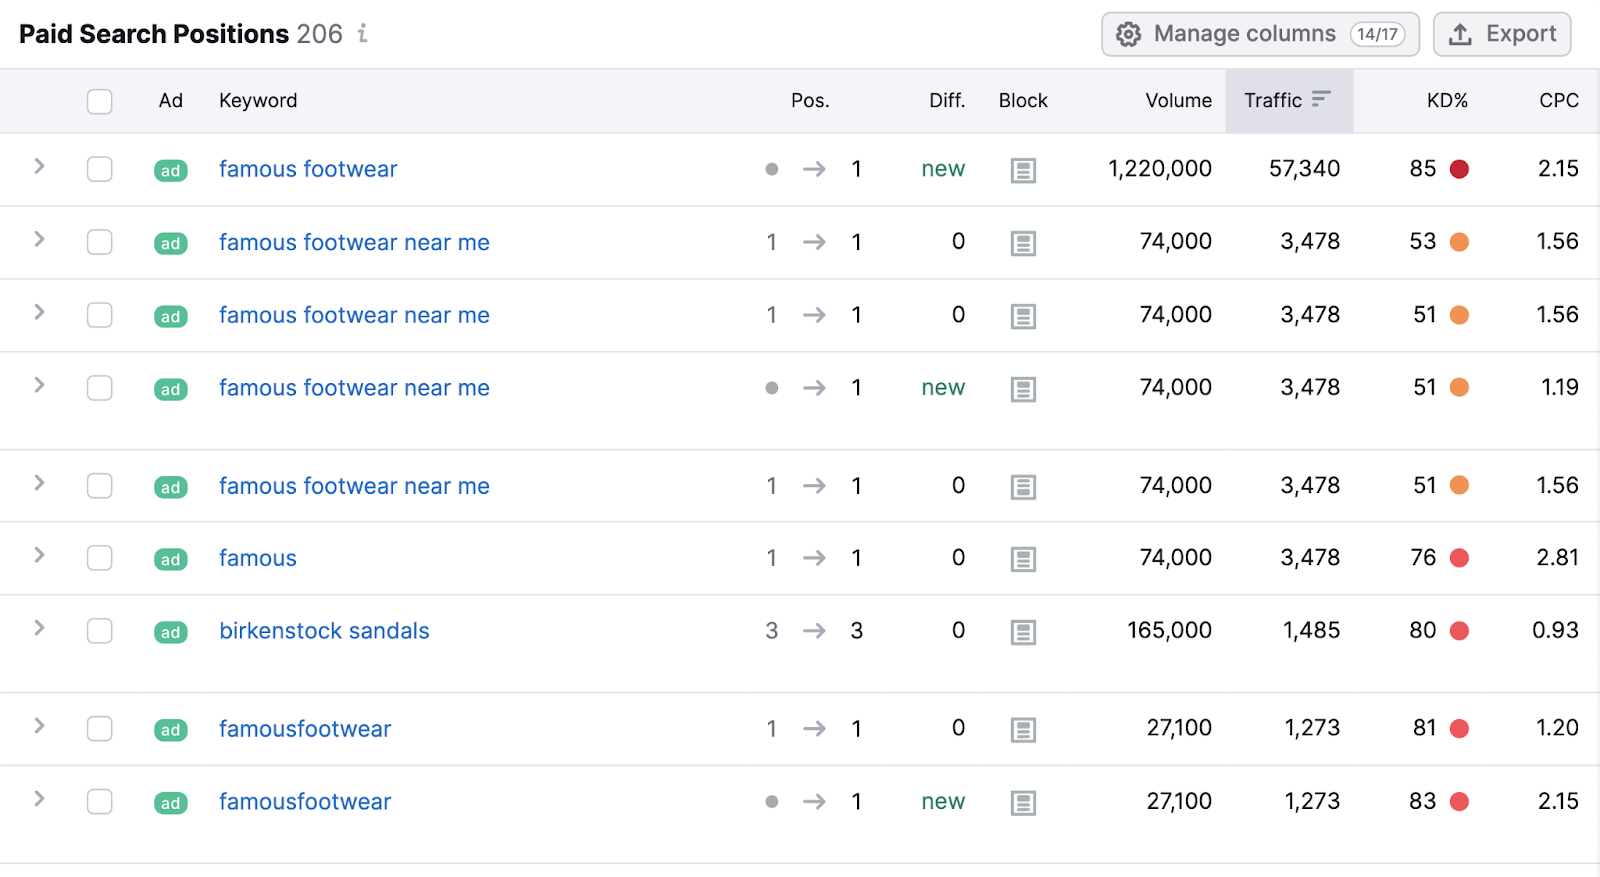Click the Export button

(x=1502, y=33)
